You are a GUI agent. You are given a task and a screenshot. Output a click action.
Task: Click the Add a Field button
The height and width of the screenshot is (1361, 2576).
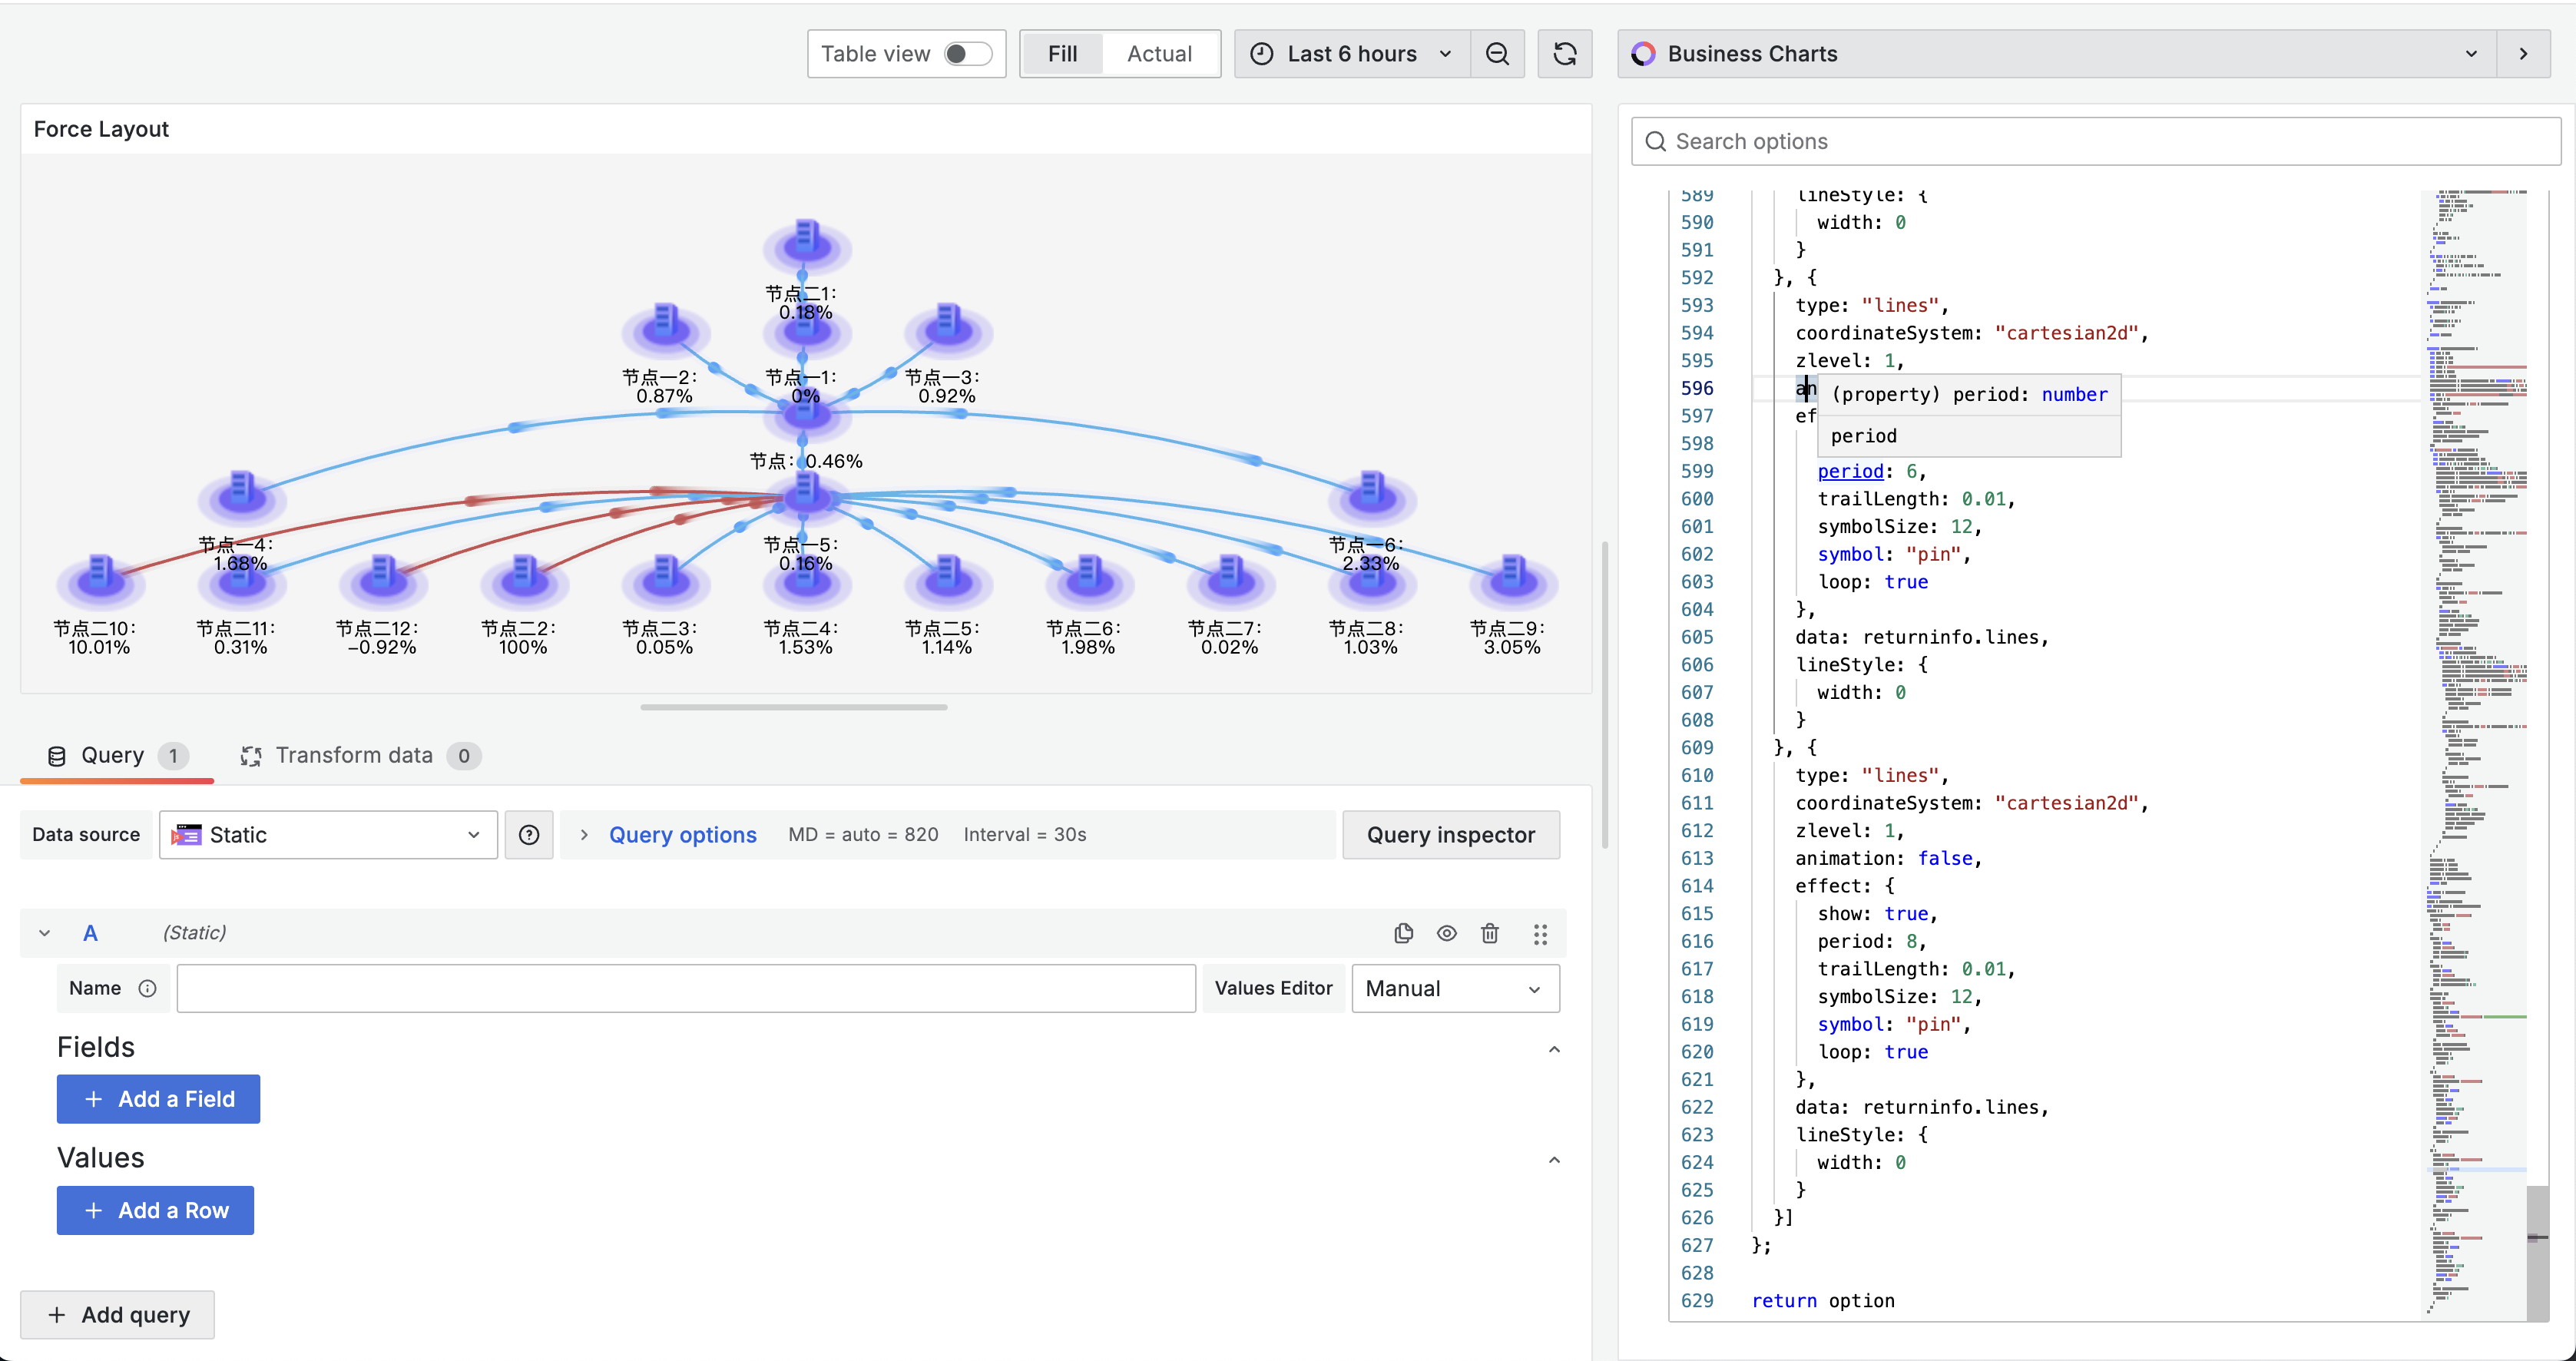click(158, 1099)
